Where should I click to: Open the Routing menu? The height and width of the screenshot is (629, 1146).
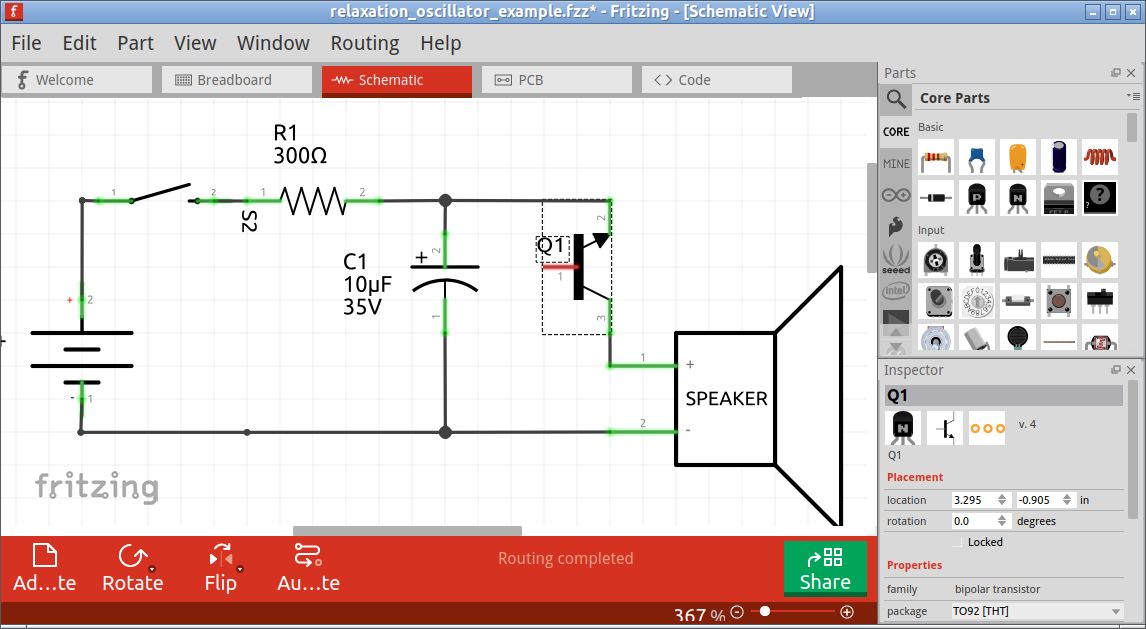click(365, 43)
